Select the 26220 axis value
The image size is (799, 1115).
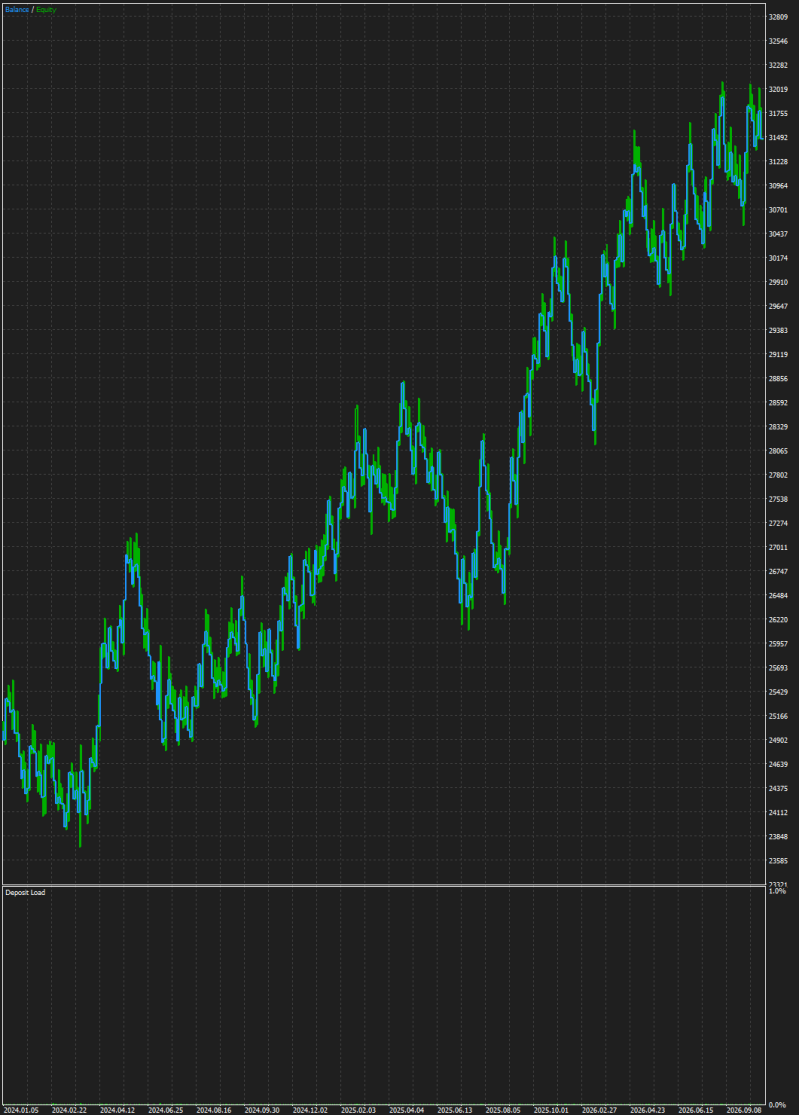click(x=778, y=621)
